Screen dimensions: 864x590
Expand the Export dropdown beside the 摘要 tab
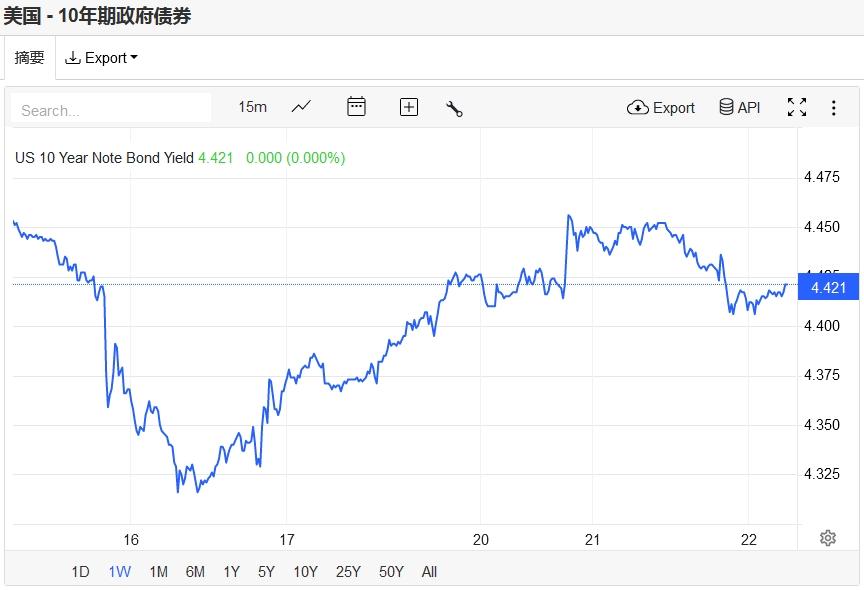click(101, 58)
